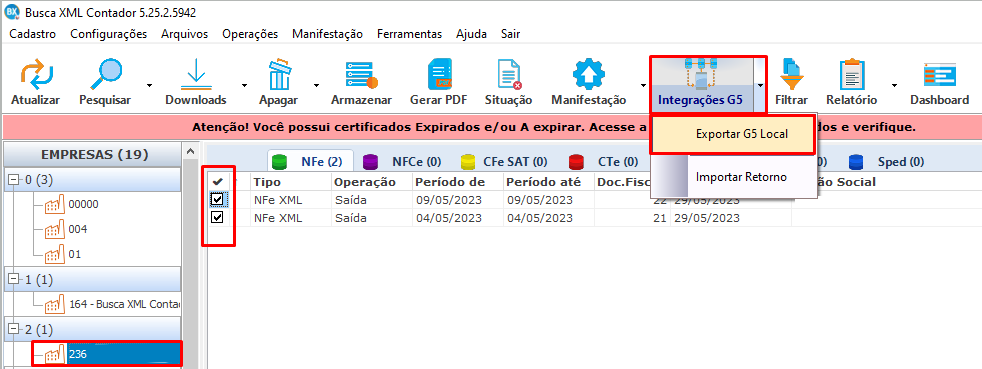The width and height of the screenshot is (982, 369).
Task: Click the Sair menu
Action: click(510, 34)
